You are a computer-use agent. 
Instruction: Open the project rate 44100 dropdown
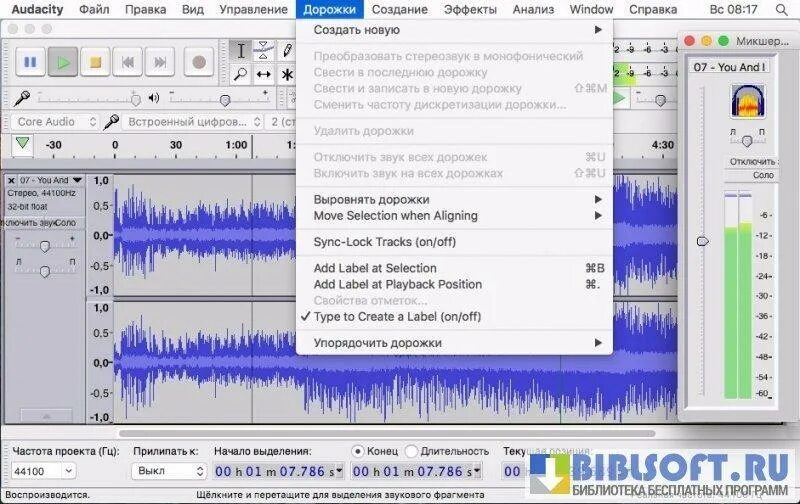pos(68,471)
